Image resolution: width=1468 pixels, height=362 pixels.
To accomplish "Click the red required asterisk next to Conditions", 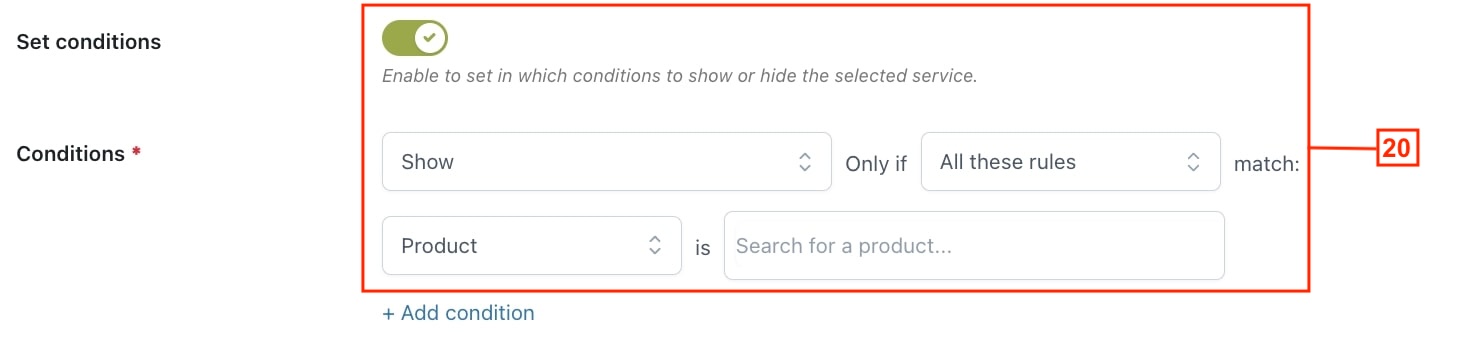I will [136, 152].
